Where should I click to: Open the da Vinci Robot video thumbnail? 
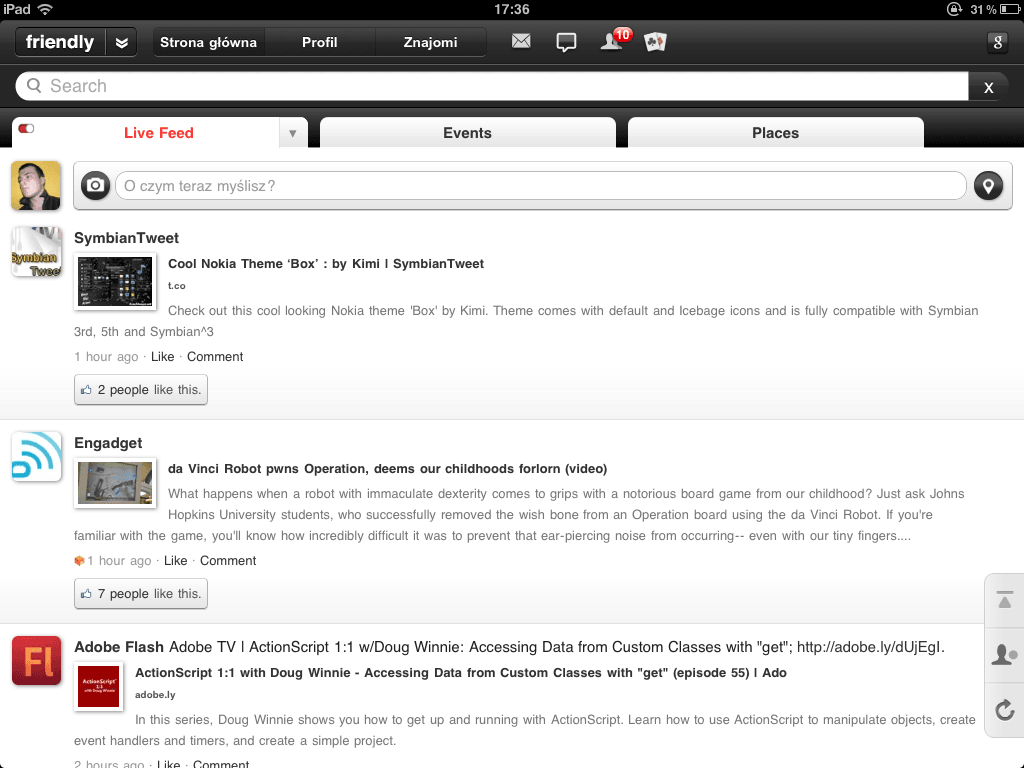[115, 483]
